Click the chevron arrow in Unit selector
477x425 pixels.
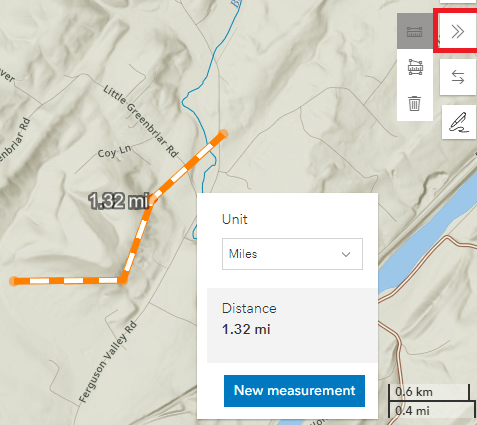[x=346, y=254]
